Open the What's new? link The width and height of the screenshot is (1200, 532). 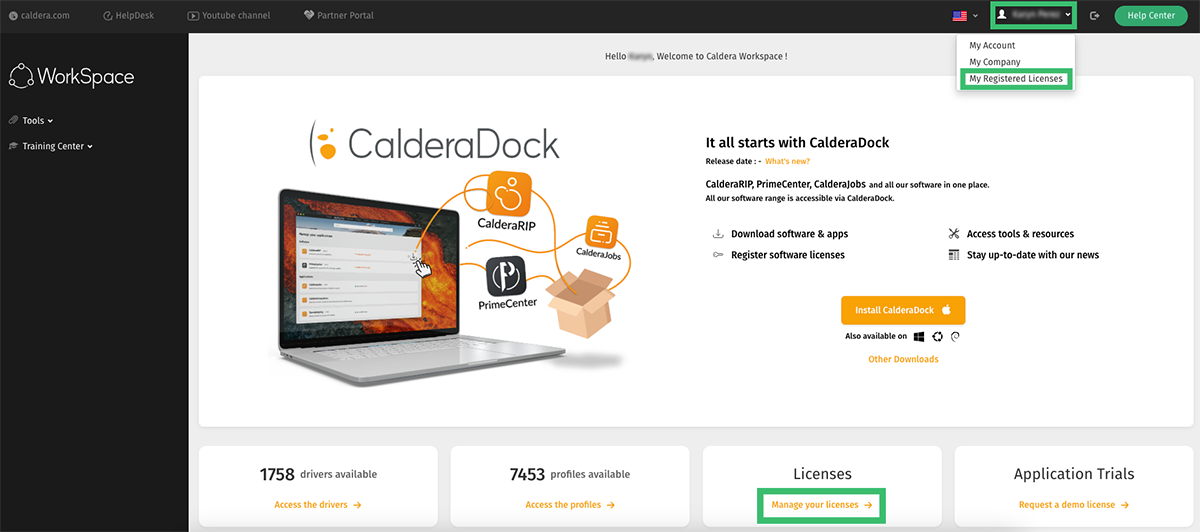pos(787,161)
